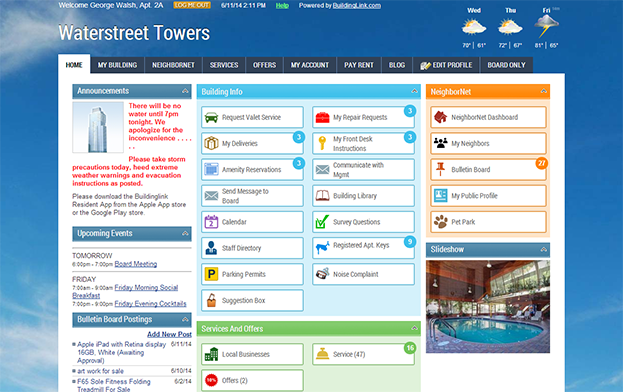Click the Log Me Out button
Image resolution: width=623 pixels, height=392 pixels.
point(192,5)
